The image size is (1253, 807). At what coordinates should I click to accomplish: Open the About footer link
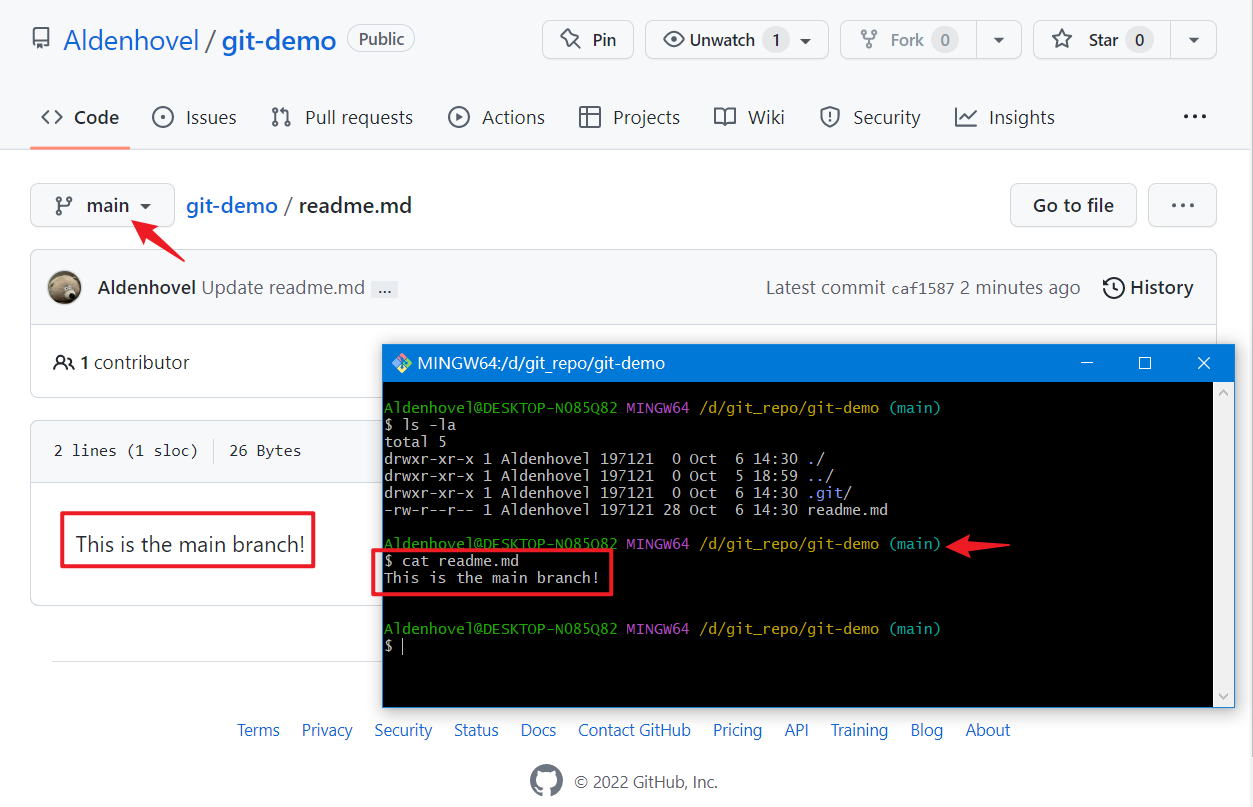point(988,730)
